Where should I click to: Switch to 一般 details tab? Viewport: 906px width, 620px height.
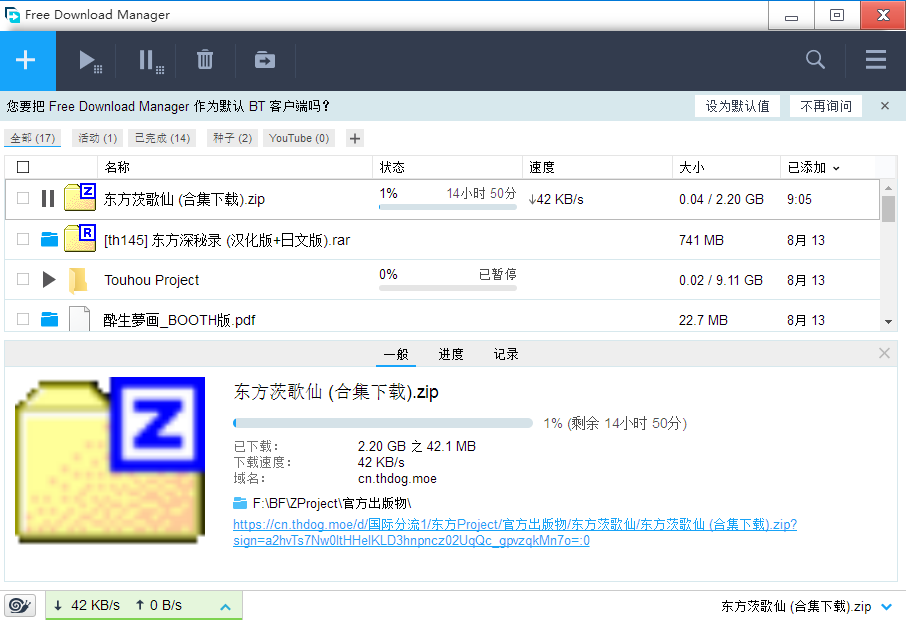coord(396,354)
